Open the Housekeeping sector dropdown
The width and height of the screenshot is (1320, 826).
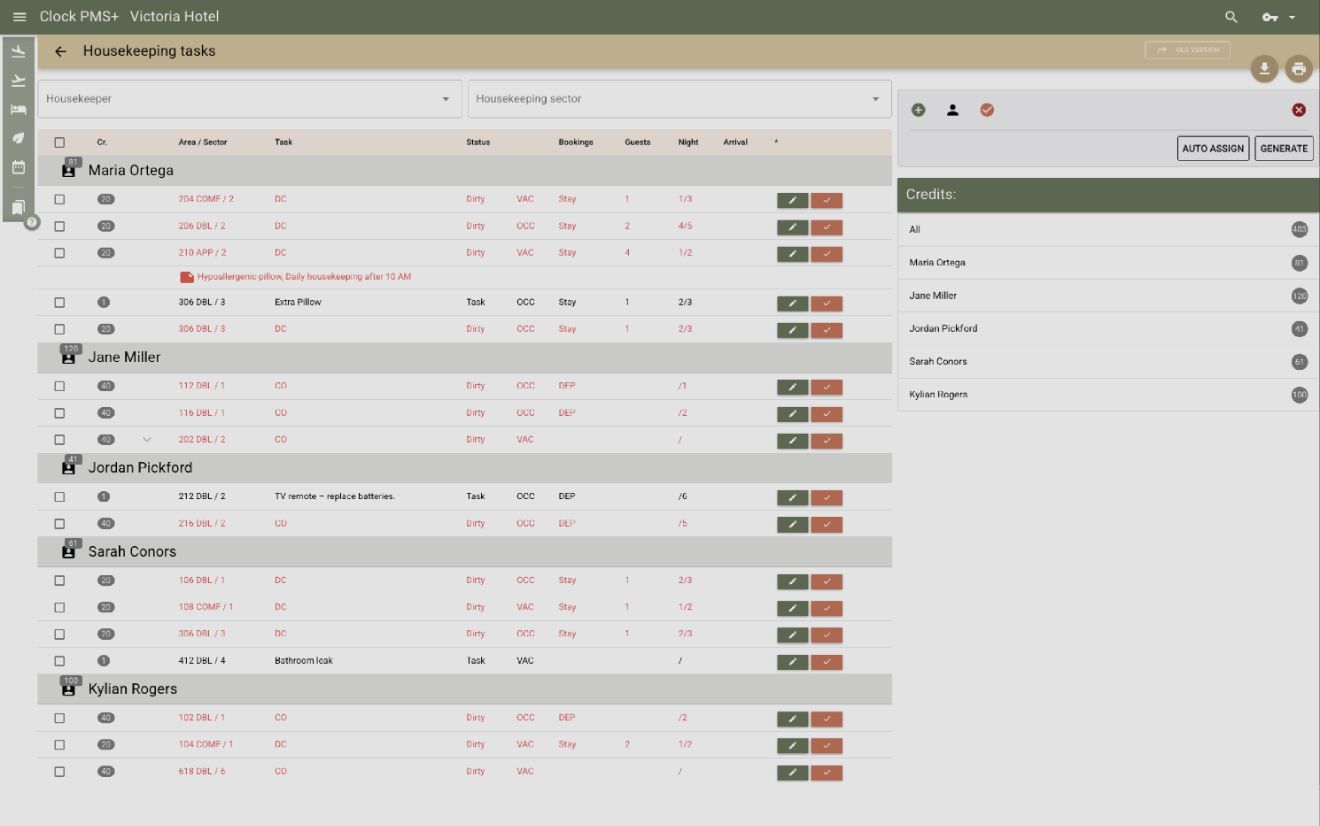point(679,99)
